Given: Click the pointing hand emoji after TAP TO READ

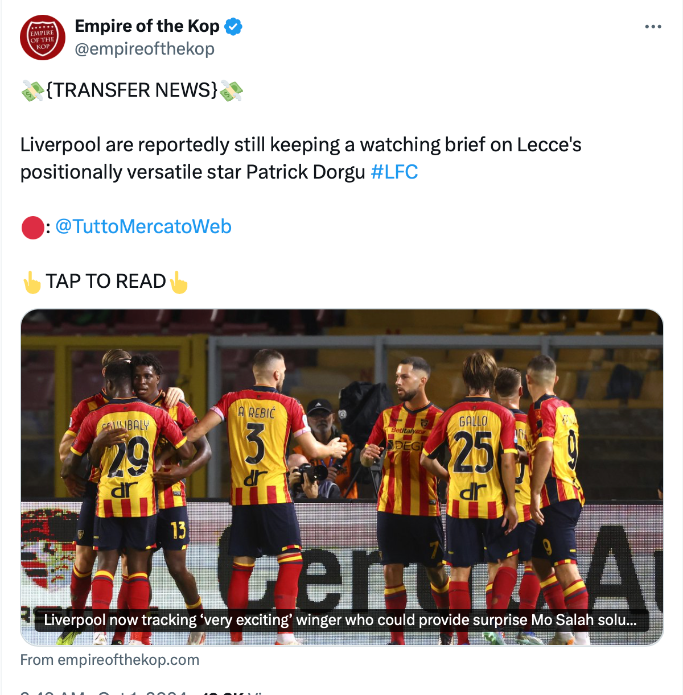Looking at the screenshot, I should click(178, 282).
